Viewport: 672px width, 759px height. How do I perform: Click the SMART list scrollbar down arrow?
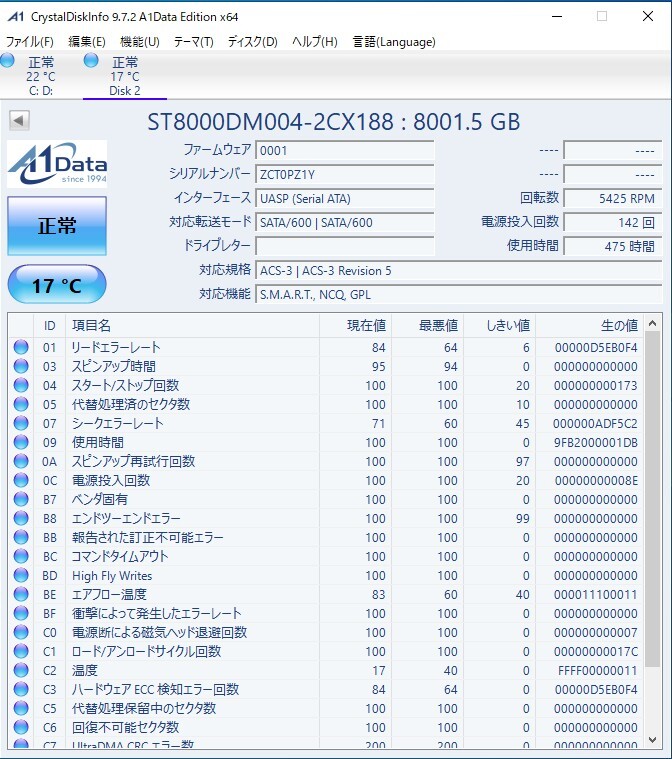click(x=653, y=740)
